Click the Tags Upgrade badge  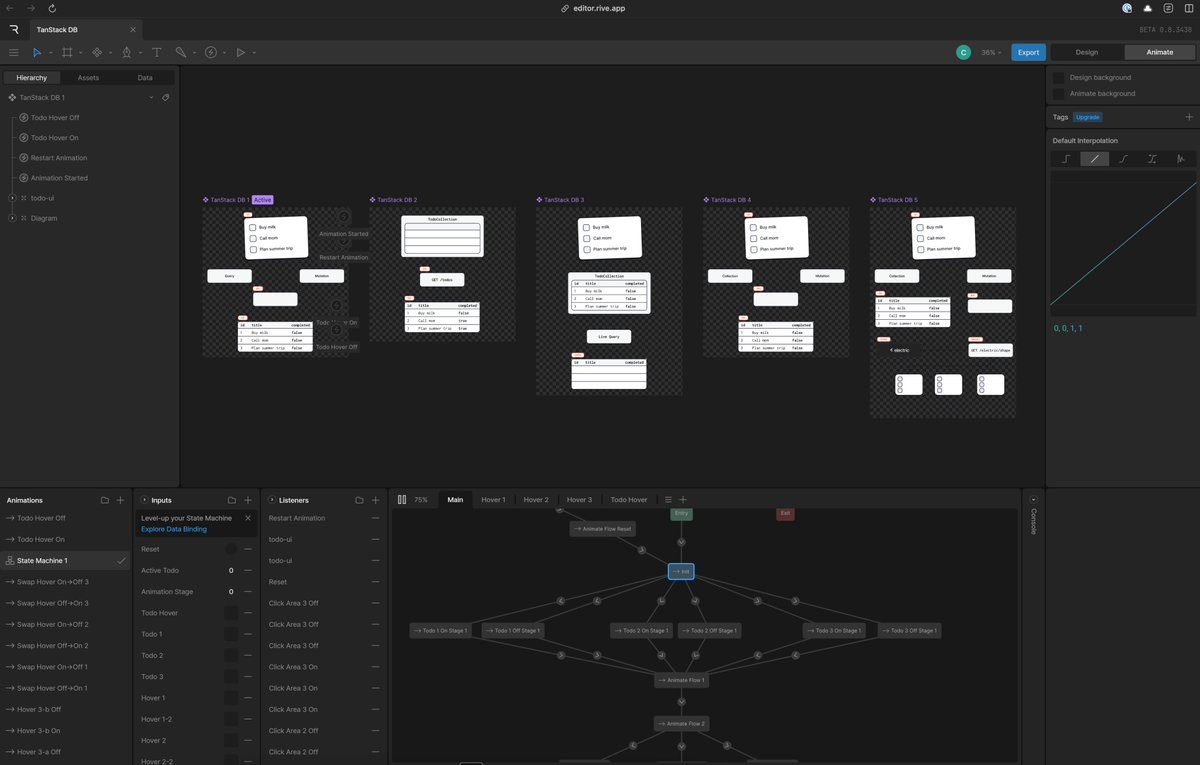tap(1088, 117)
